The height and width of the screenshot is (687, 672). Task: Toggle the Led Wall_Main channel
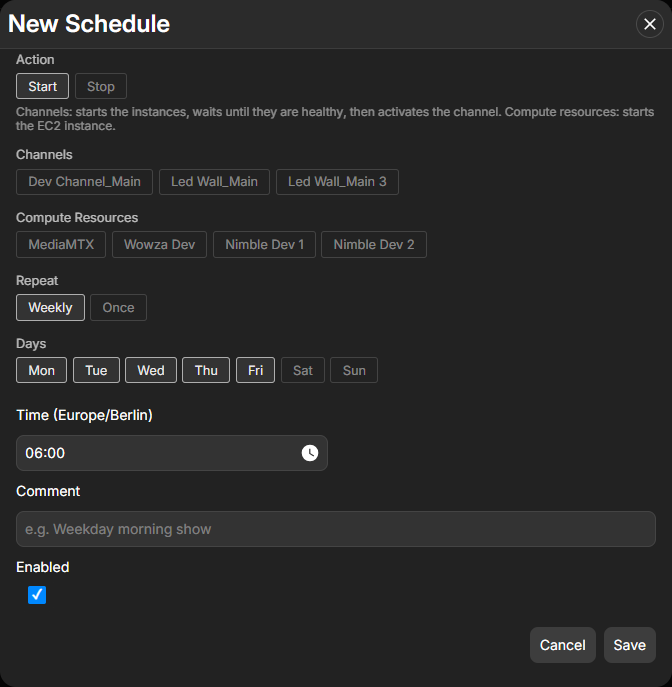point(214,182)
